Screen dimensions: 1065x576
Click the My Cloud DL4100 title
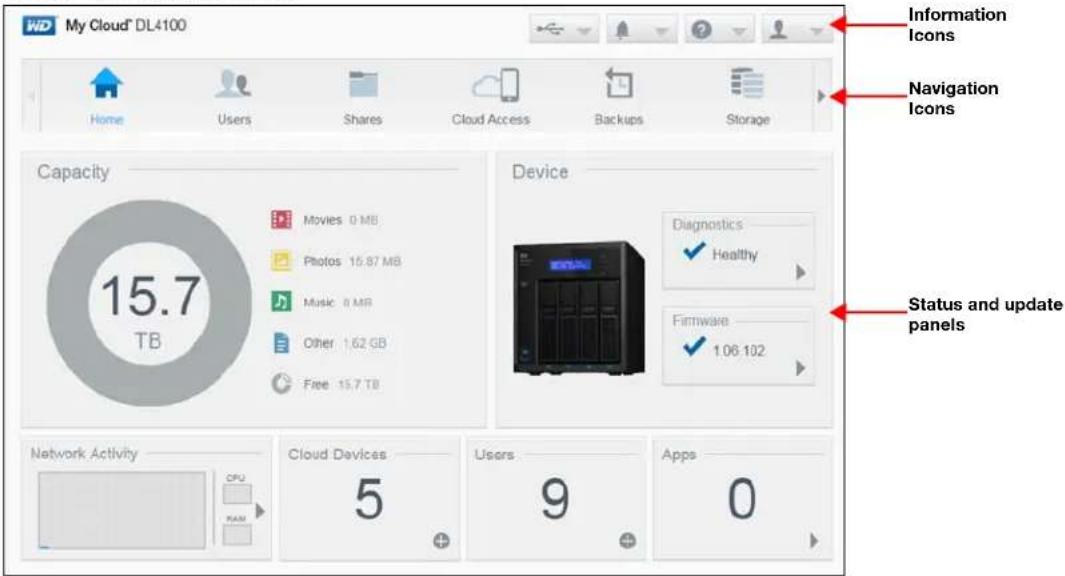point(126,26)
